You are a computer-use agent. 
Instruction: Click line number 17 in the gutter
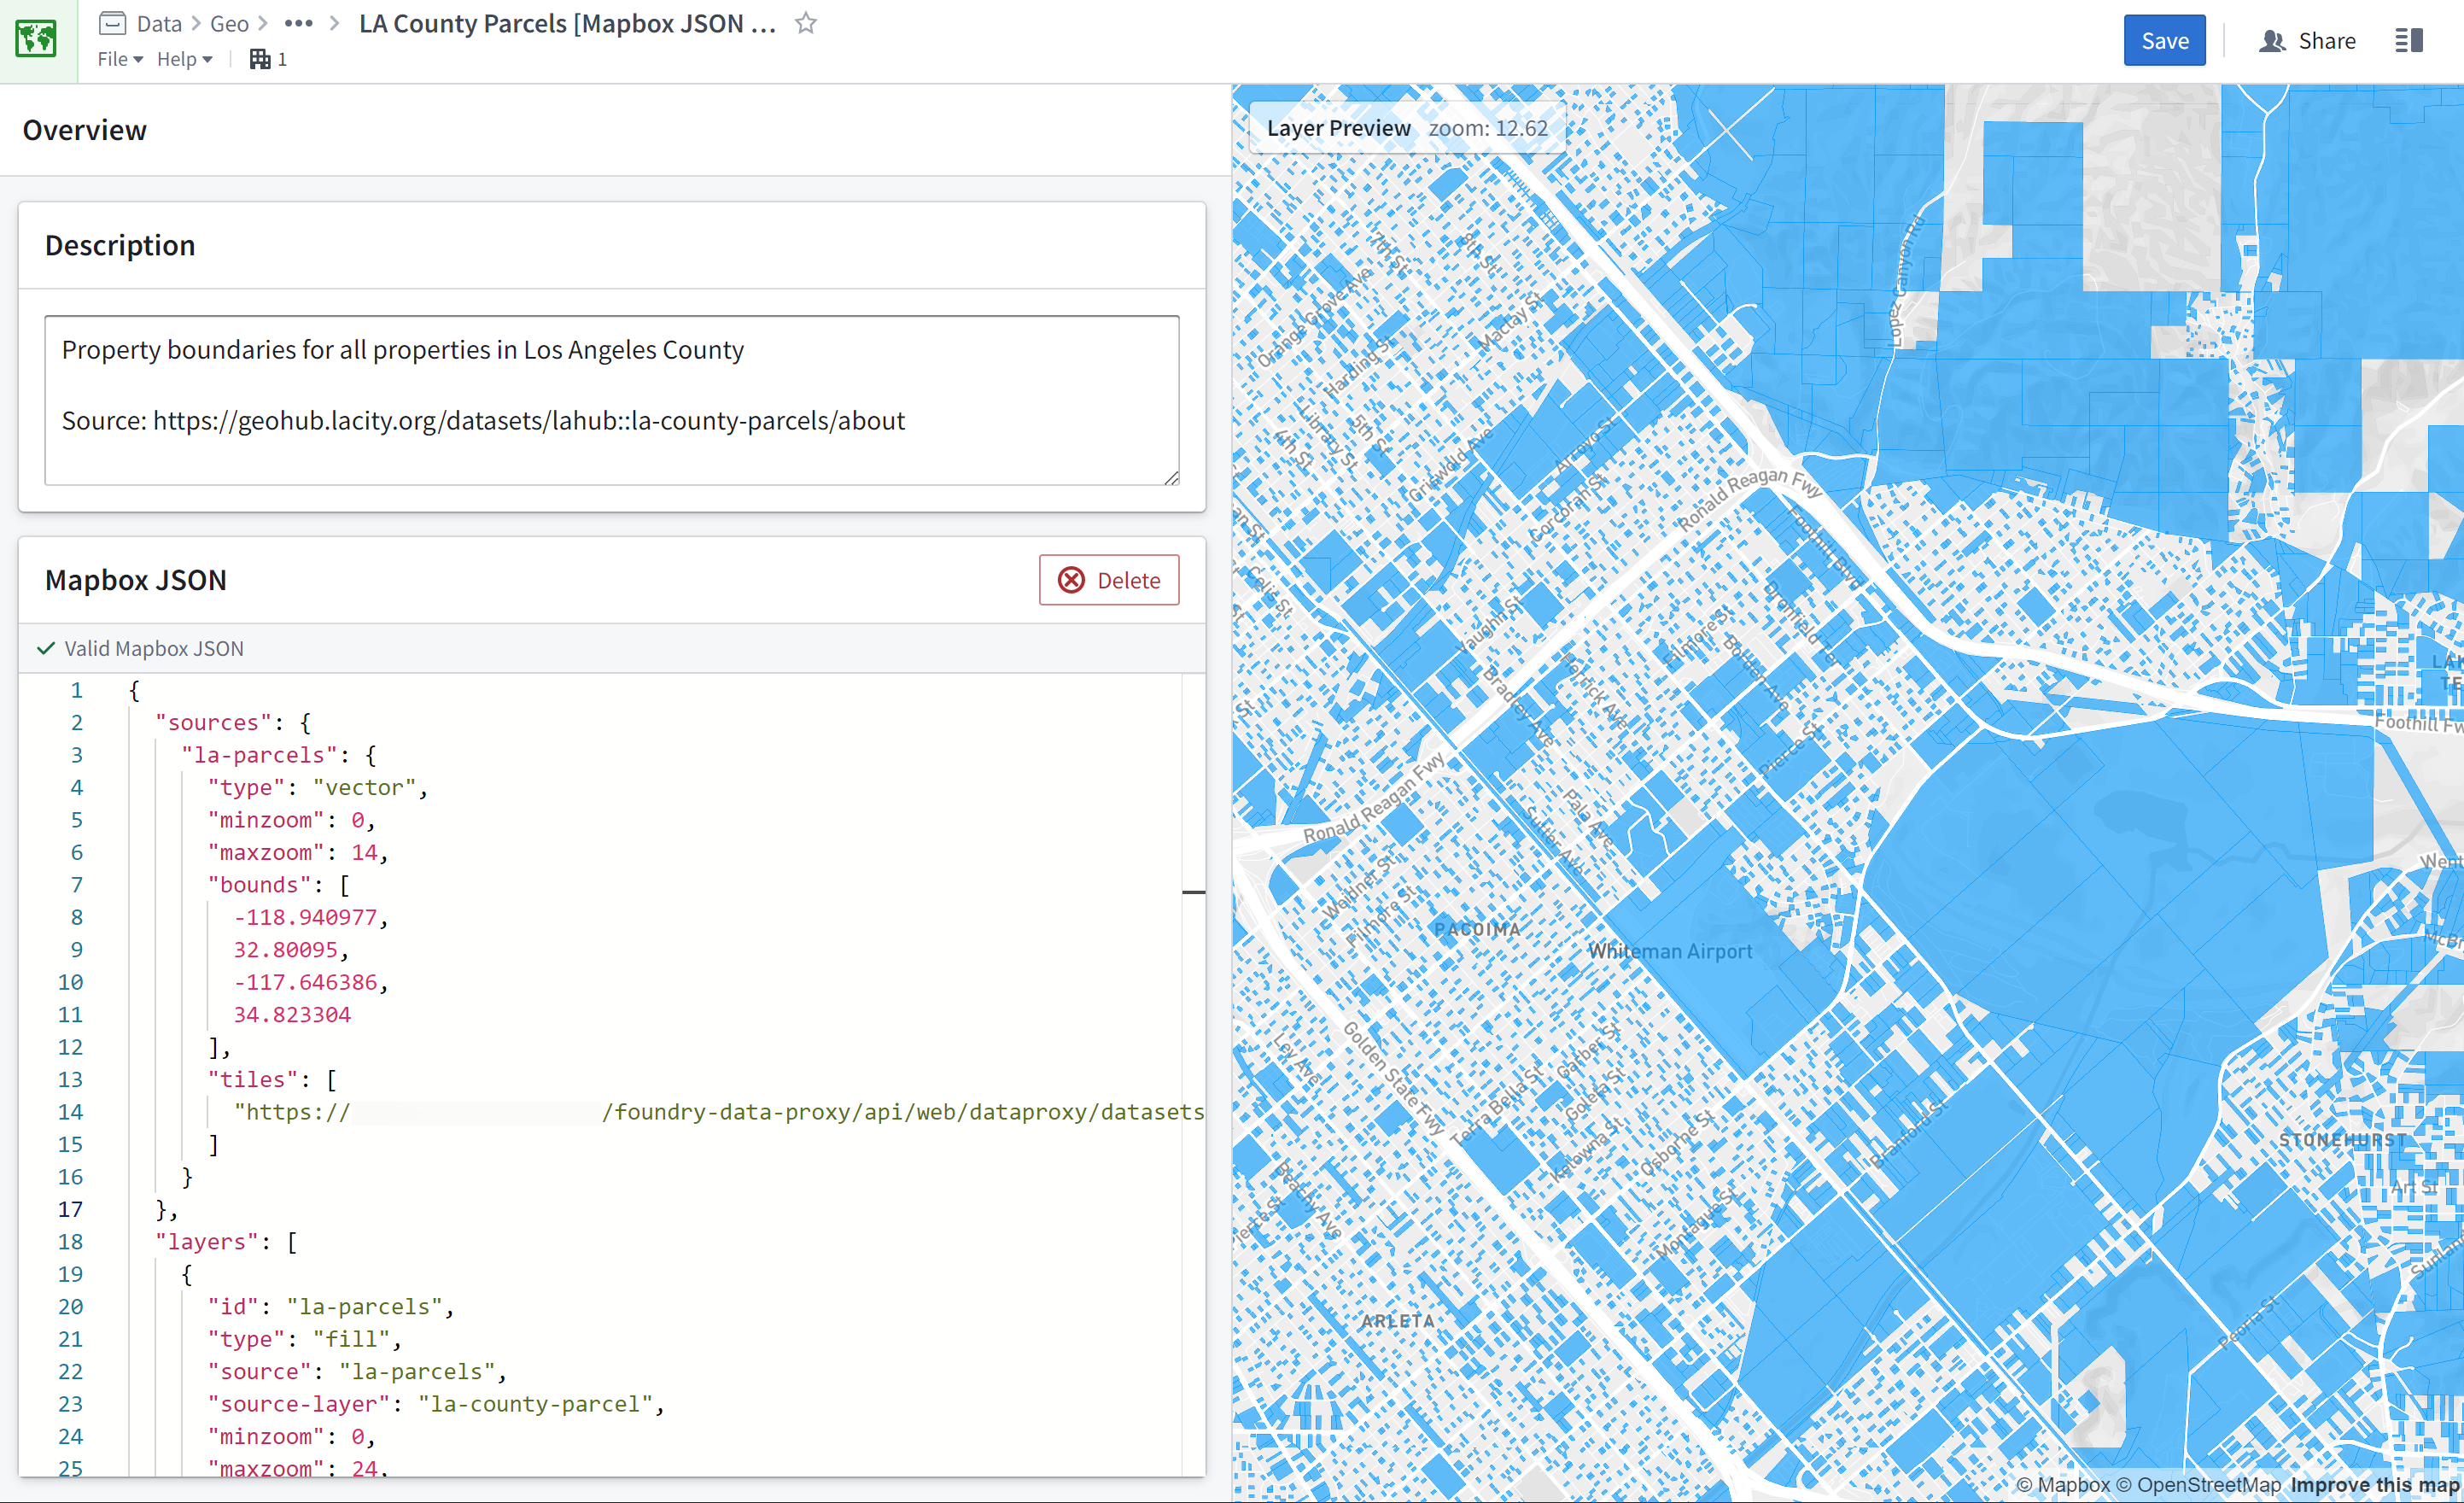[x=70, y=1209]
